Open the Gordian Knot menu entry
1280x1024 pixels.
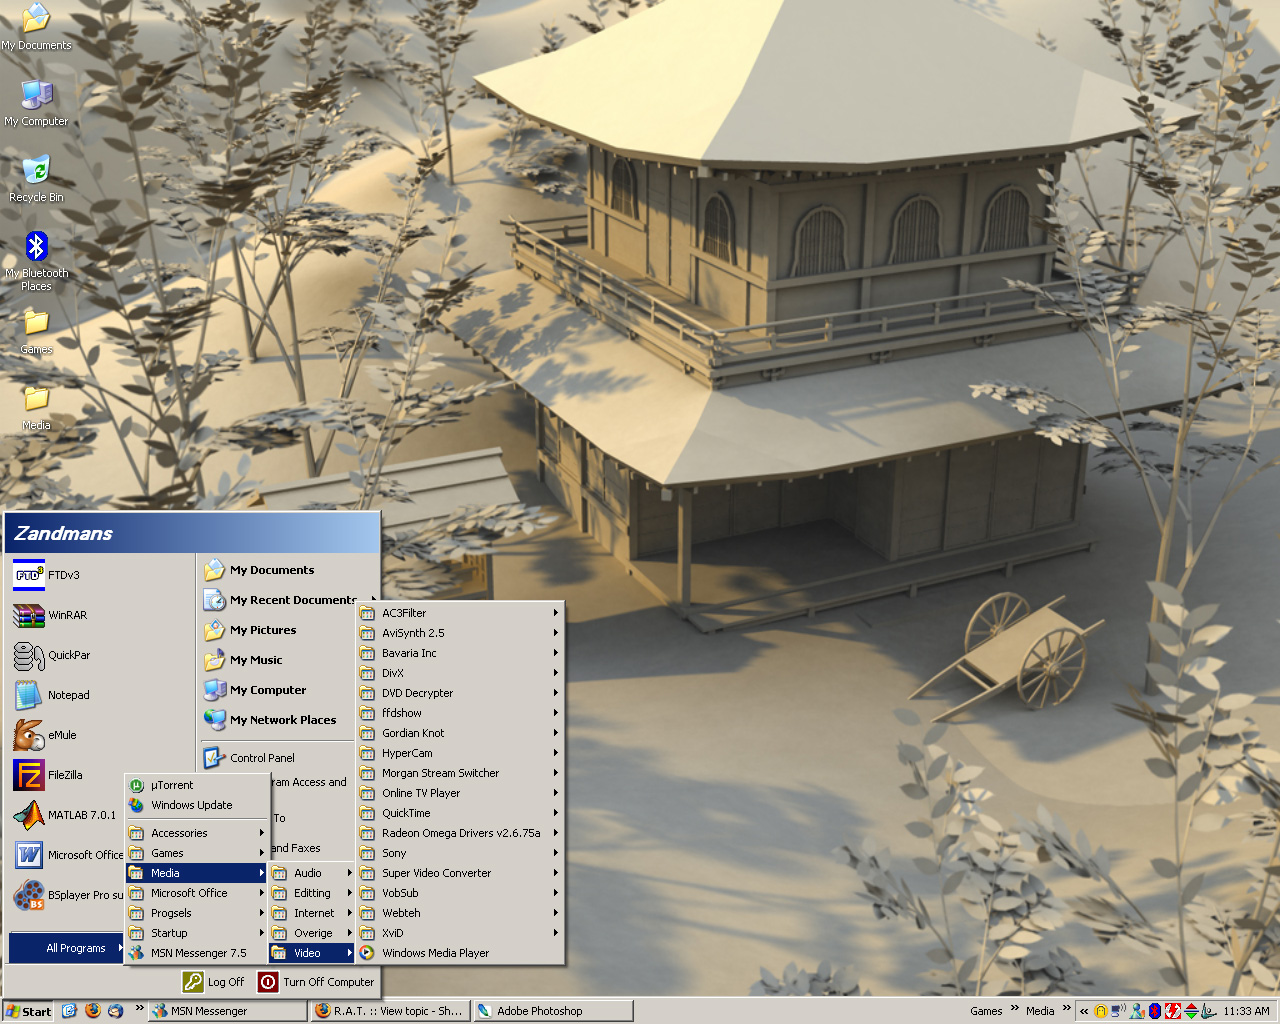pos(413,733)
